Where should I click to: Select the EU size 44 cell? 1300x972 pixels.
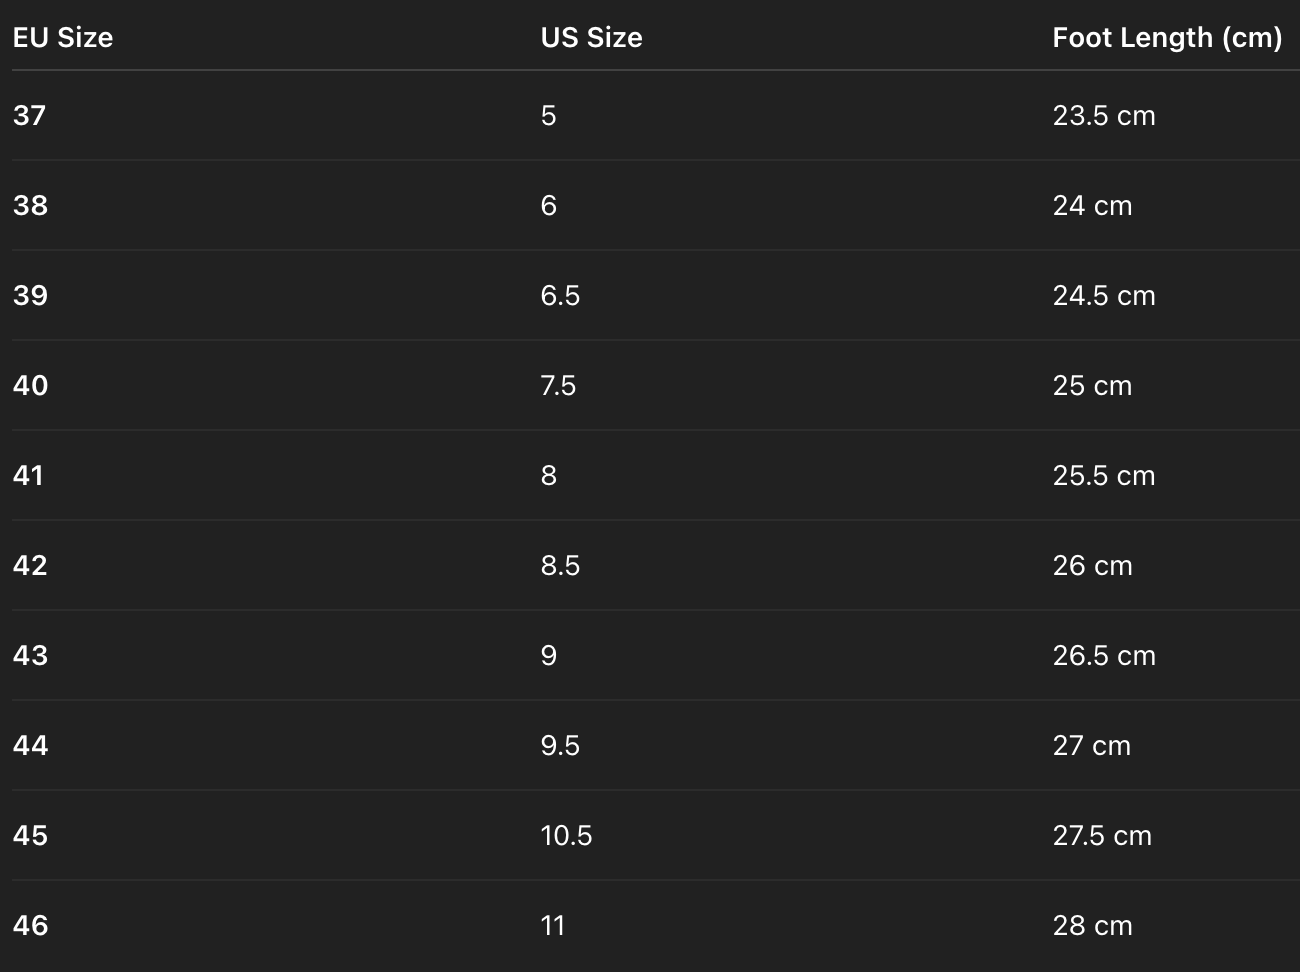(30, 746)
